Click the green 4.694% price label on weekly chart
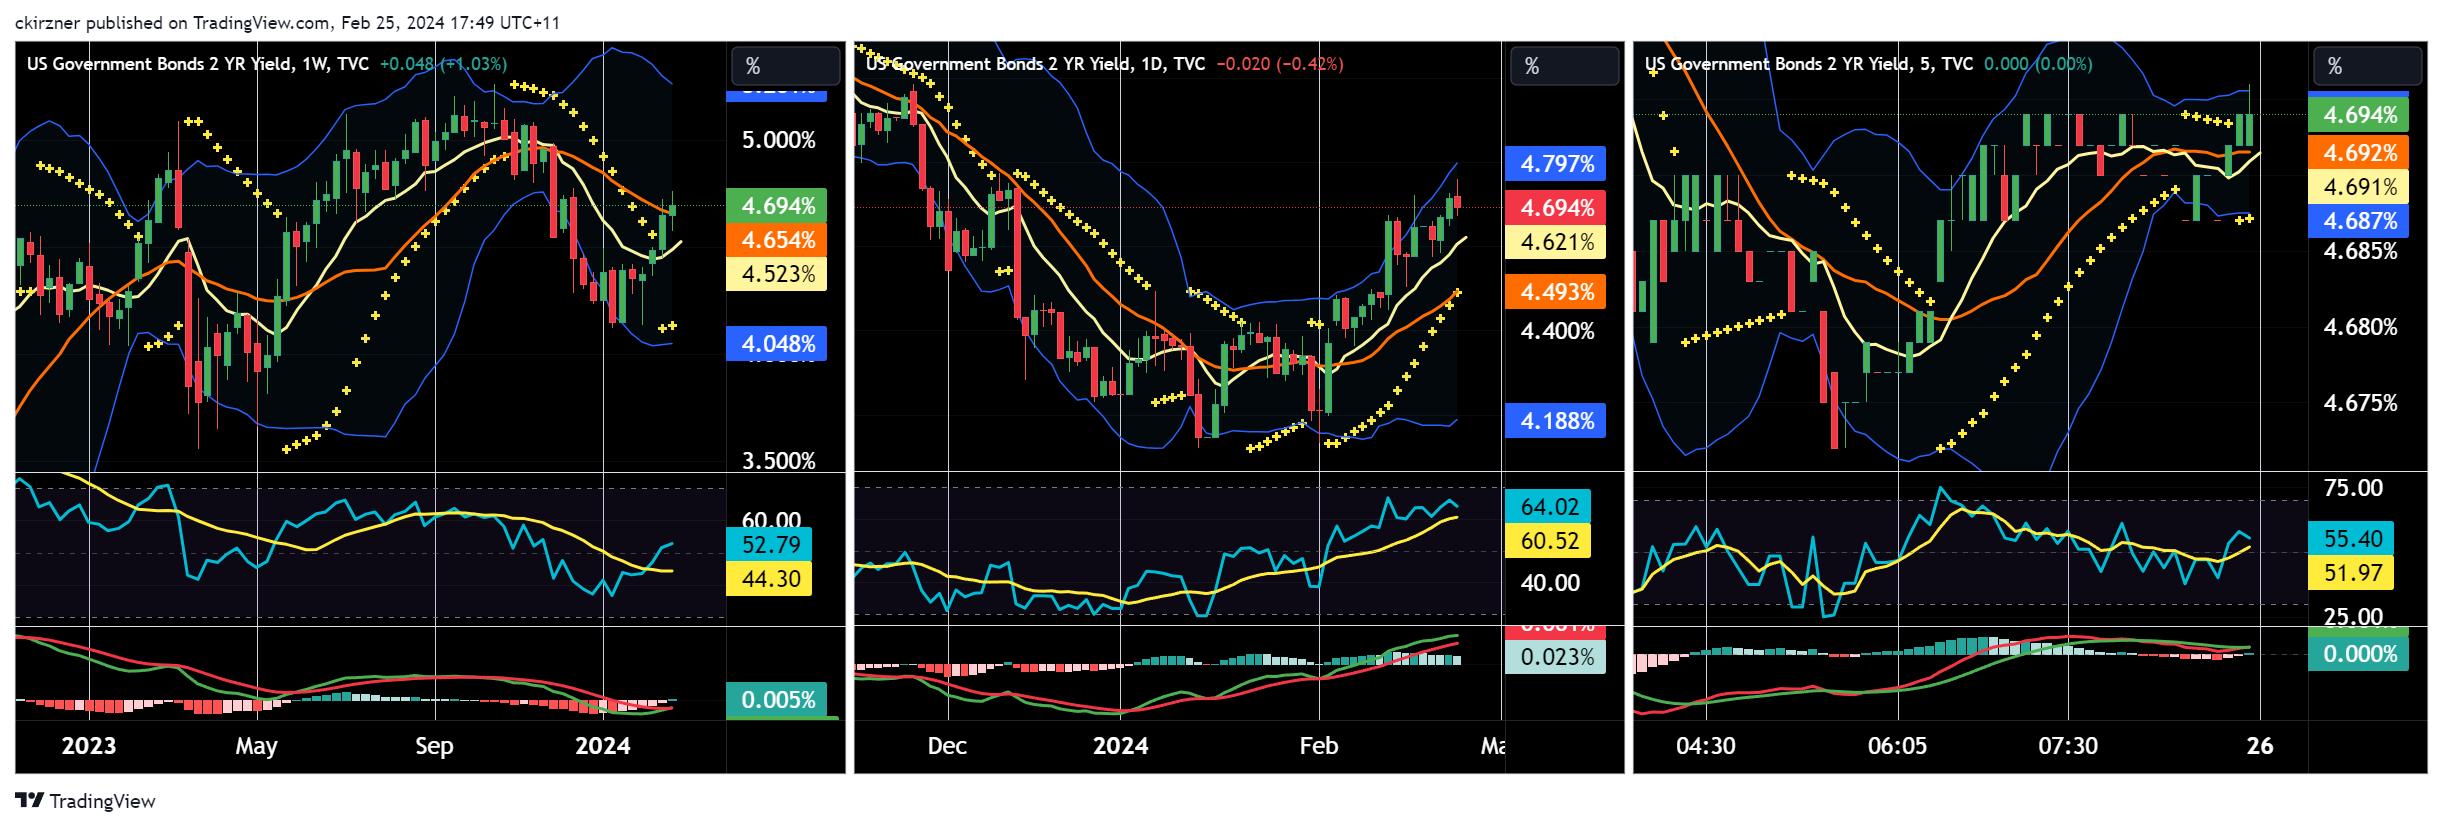This screenshot has width=2443, height=827. point(777,206)
